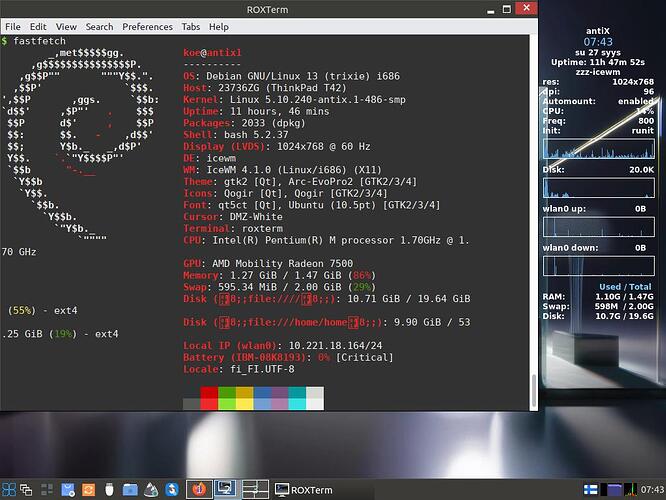Click the '23736ZG (ThinkPad T42)' host text
Image resolution: width=666 pixels, height=500 pixels.
[x=282, y=88]
